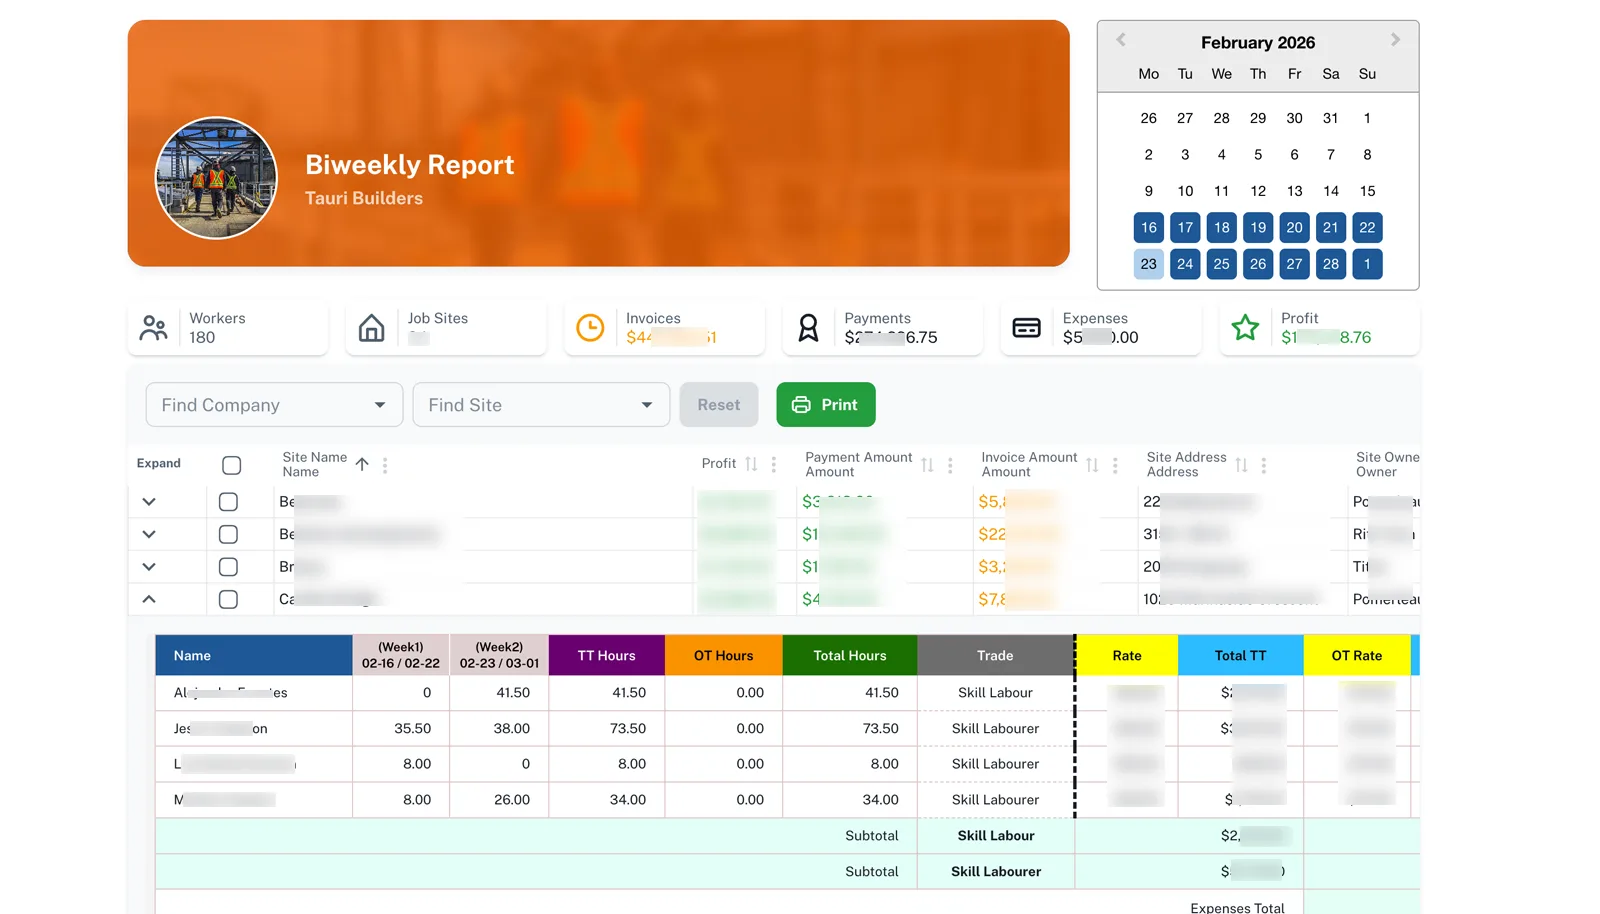Toggle the select-all checkbox in table header
Viewport: 1600px width, 914px height.
coord(232,465)
